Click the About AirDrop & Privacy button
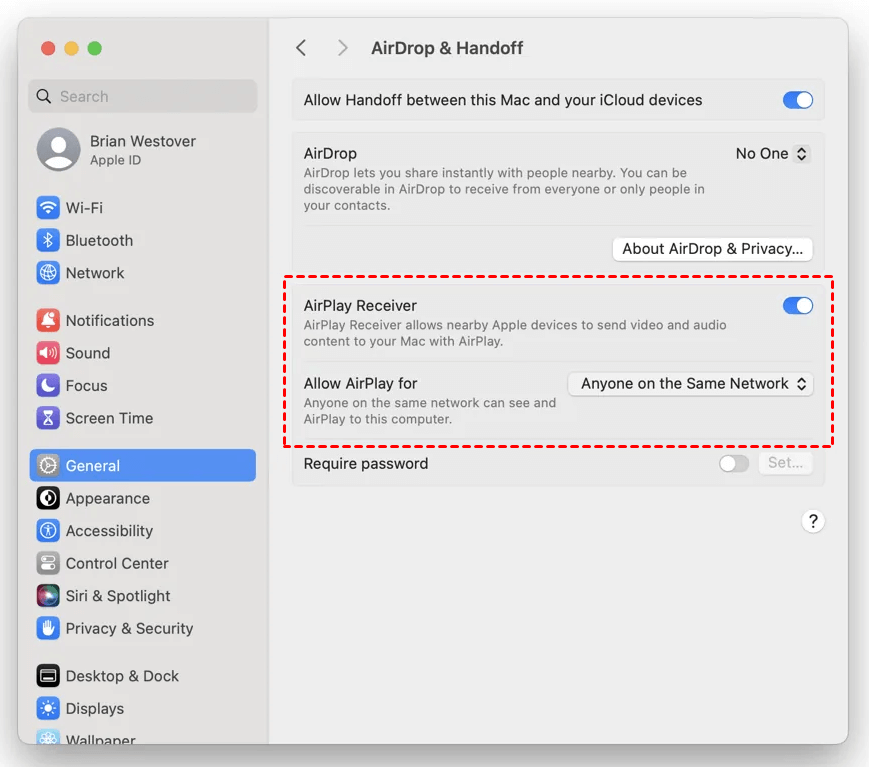869x767 pixels. pos(712,249)
